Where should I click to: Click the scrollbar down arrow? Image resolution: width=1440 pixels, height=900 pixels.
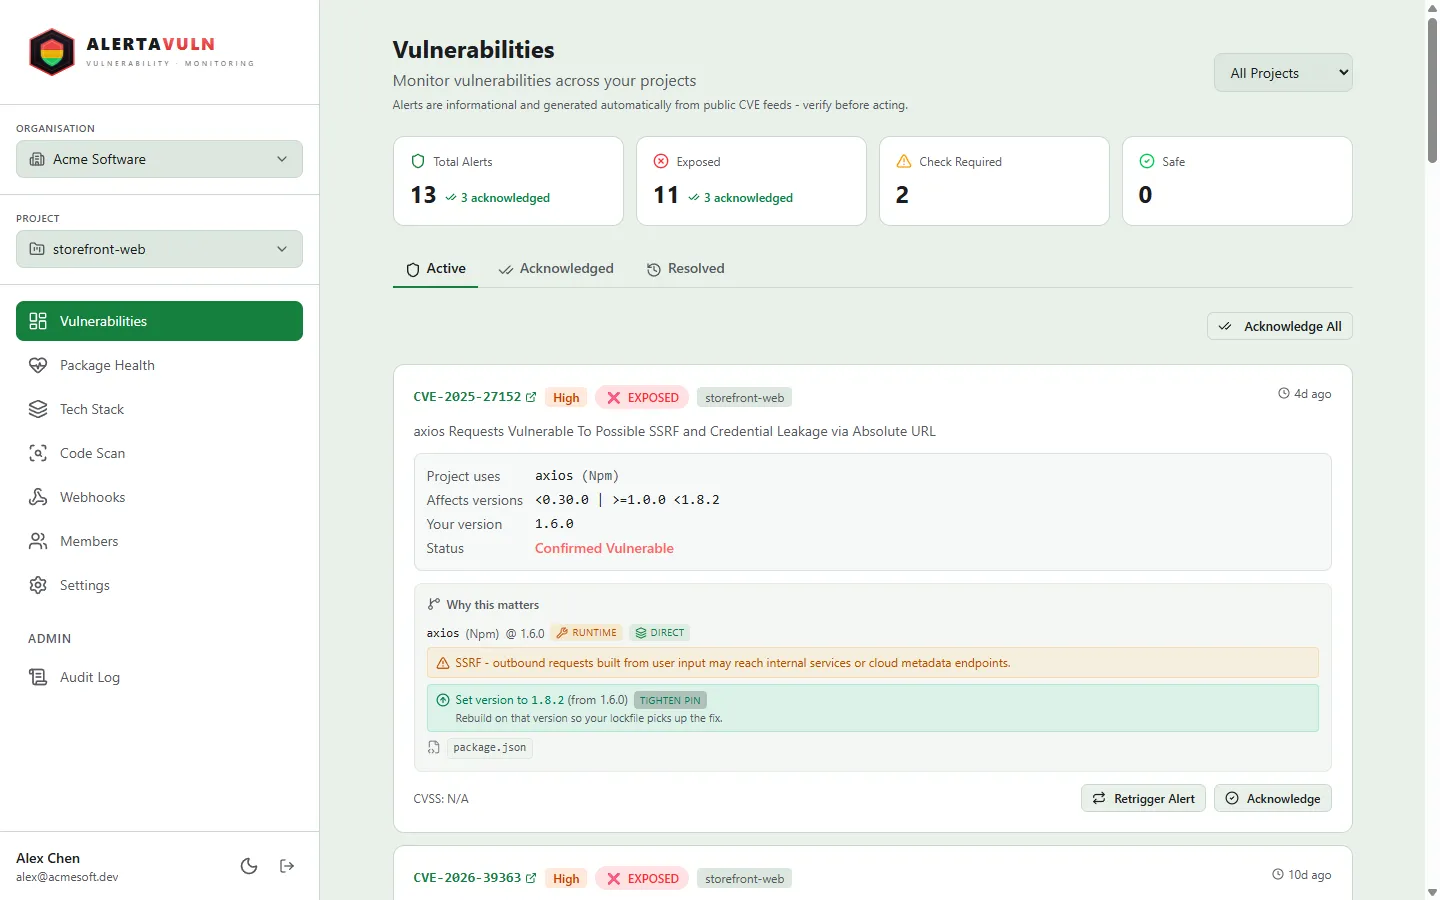[x=1432, y=892]
